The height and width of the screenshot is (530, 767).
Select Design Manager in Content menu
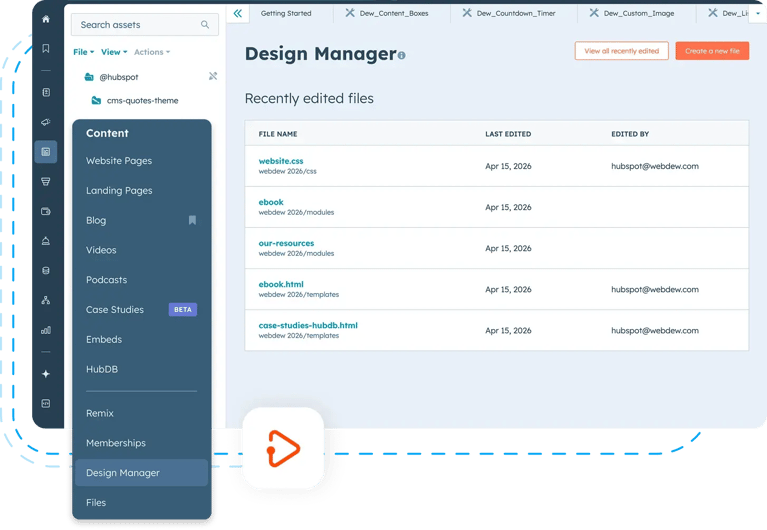point(141,473)
